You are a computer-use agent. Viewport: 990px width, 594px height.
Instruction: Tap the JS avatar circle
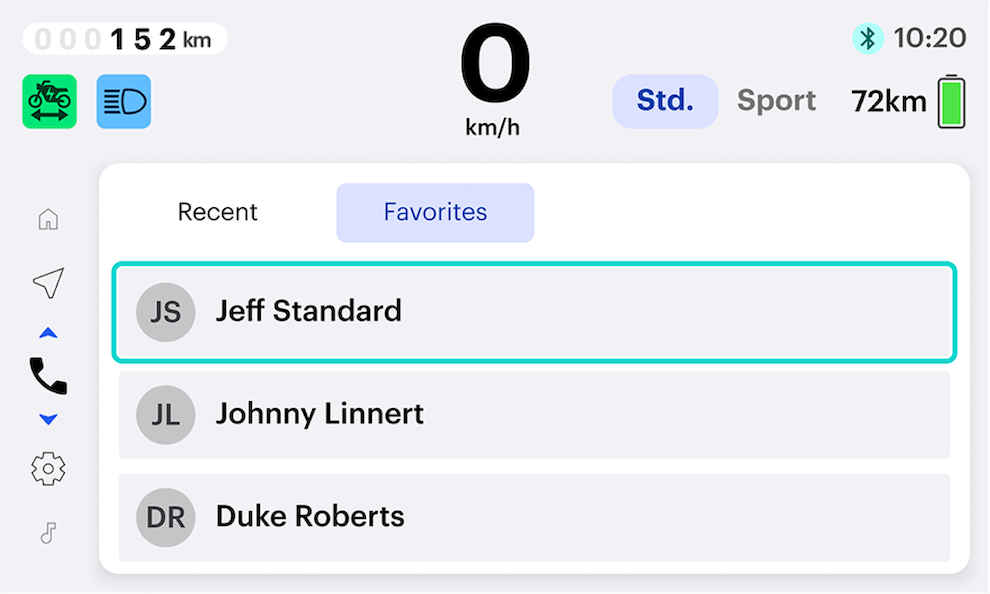pos(165,312)
